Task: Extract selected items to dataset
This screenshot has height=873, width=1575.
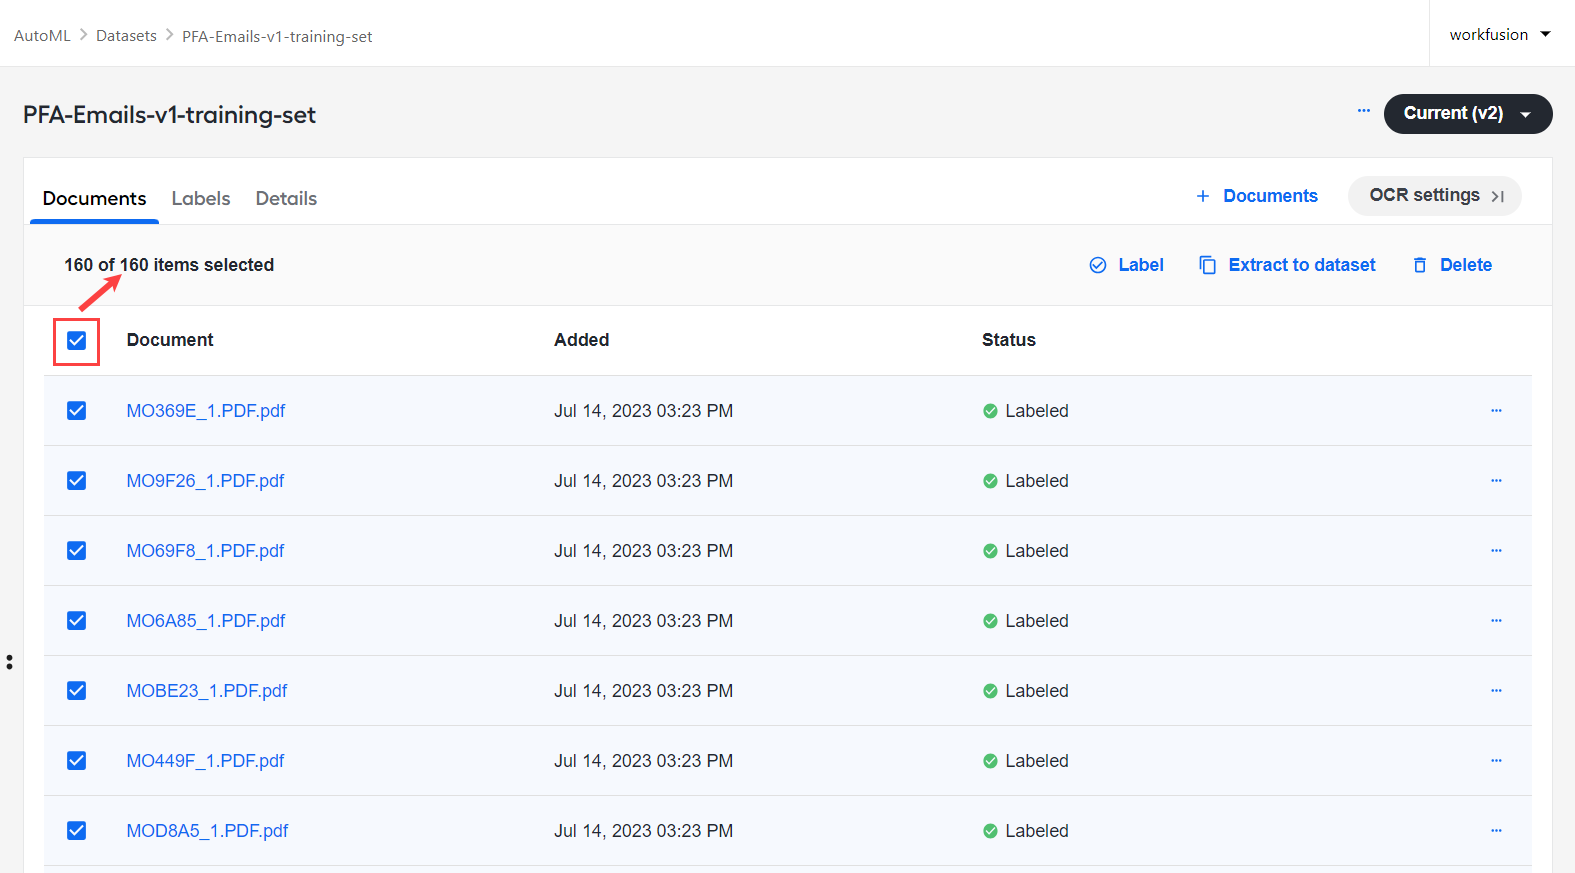Action: pyautogui.click(x=1287, y=265)
